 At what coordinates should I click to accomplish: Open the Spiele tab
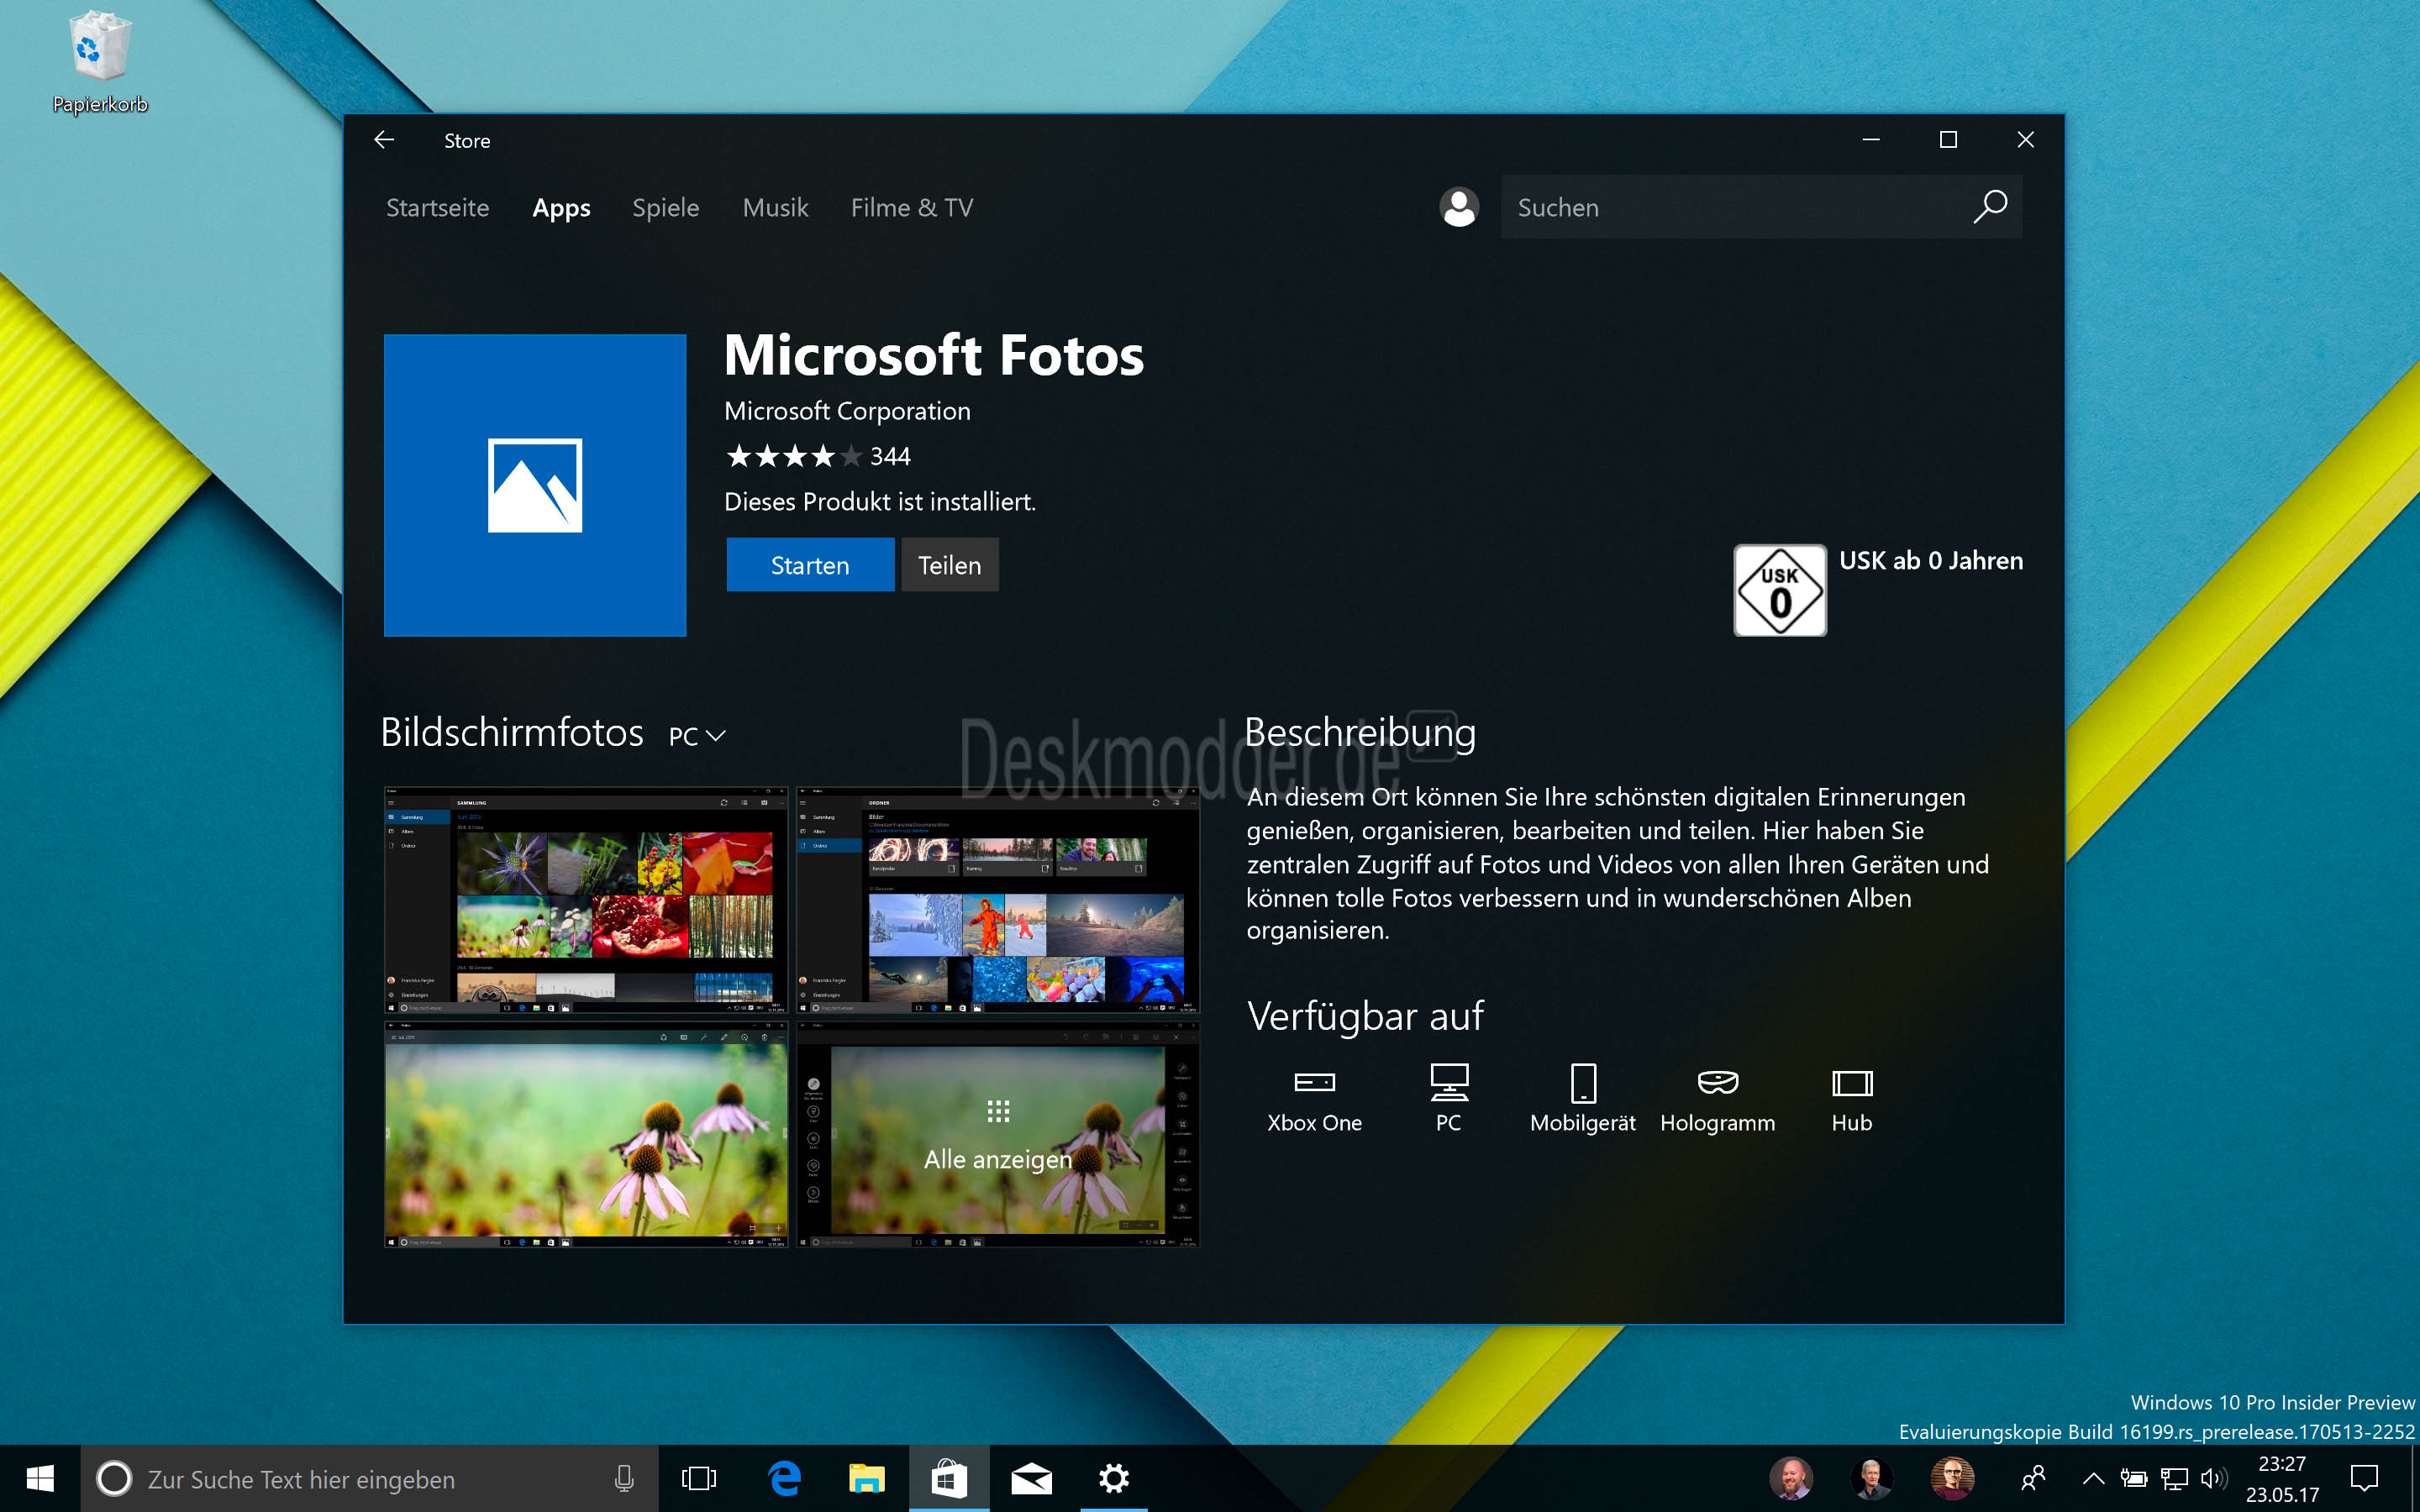pos(665,207)
